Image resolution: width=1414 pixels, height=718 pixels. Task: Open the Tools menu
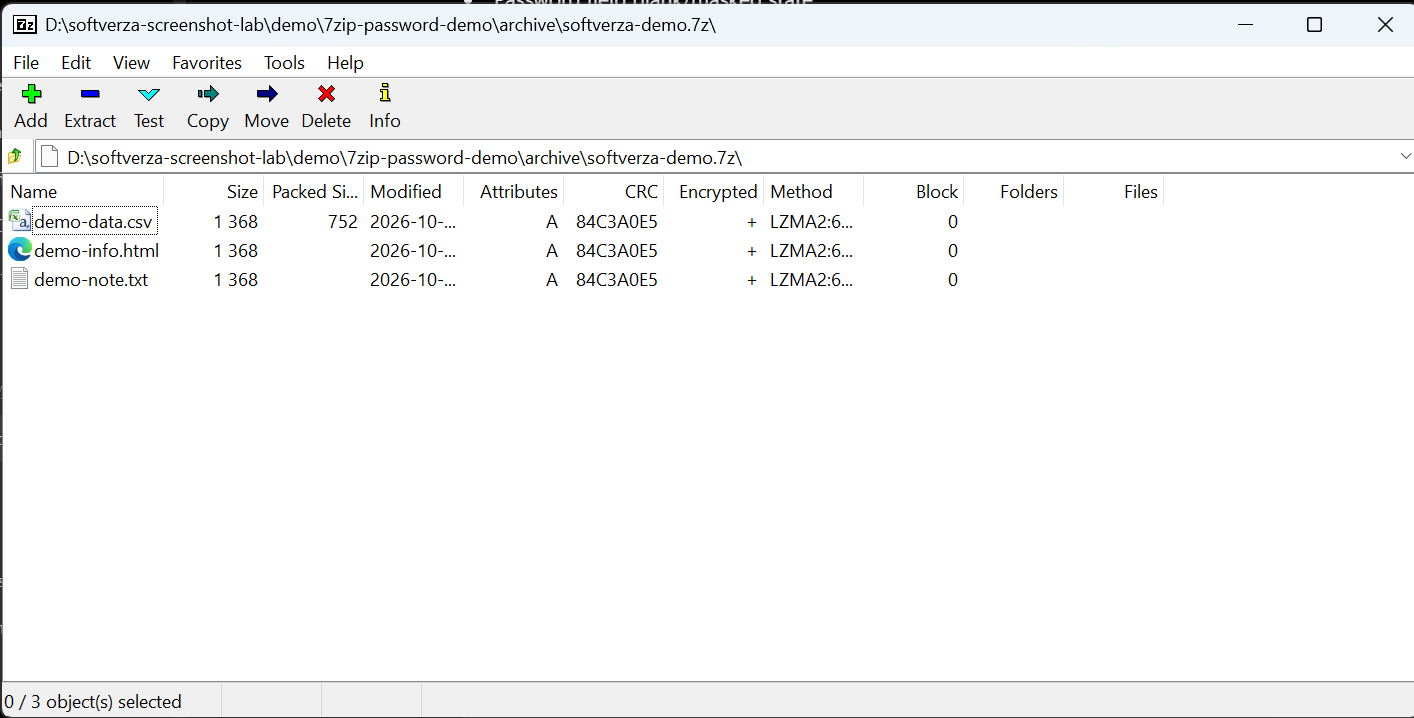tap(284, 62)
